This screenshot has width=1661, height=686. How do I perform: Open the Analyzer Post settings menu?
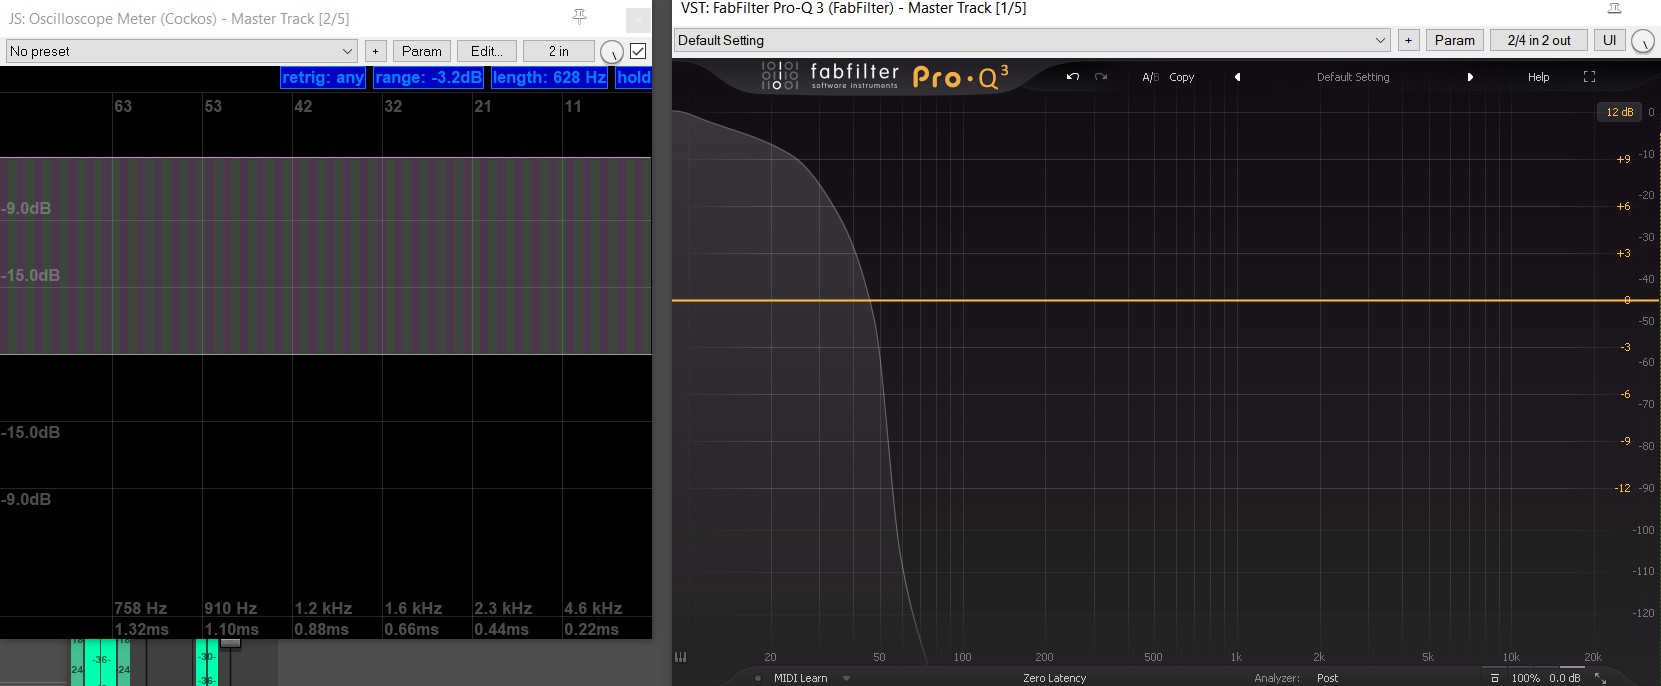[1327, 678]
